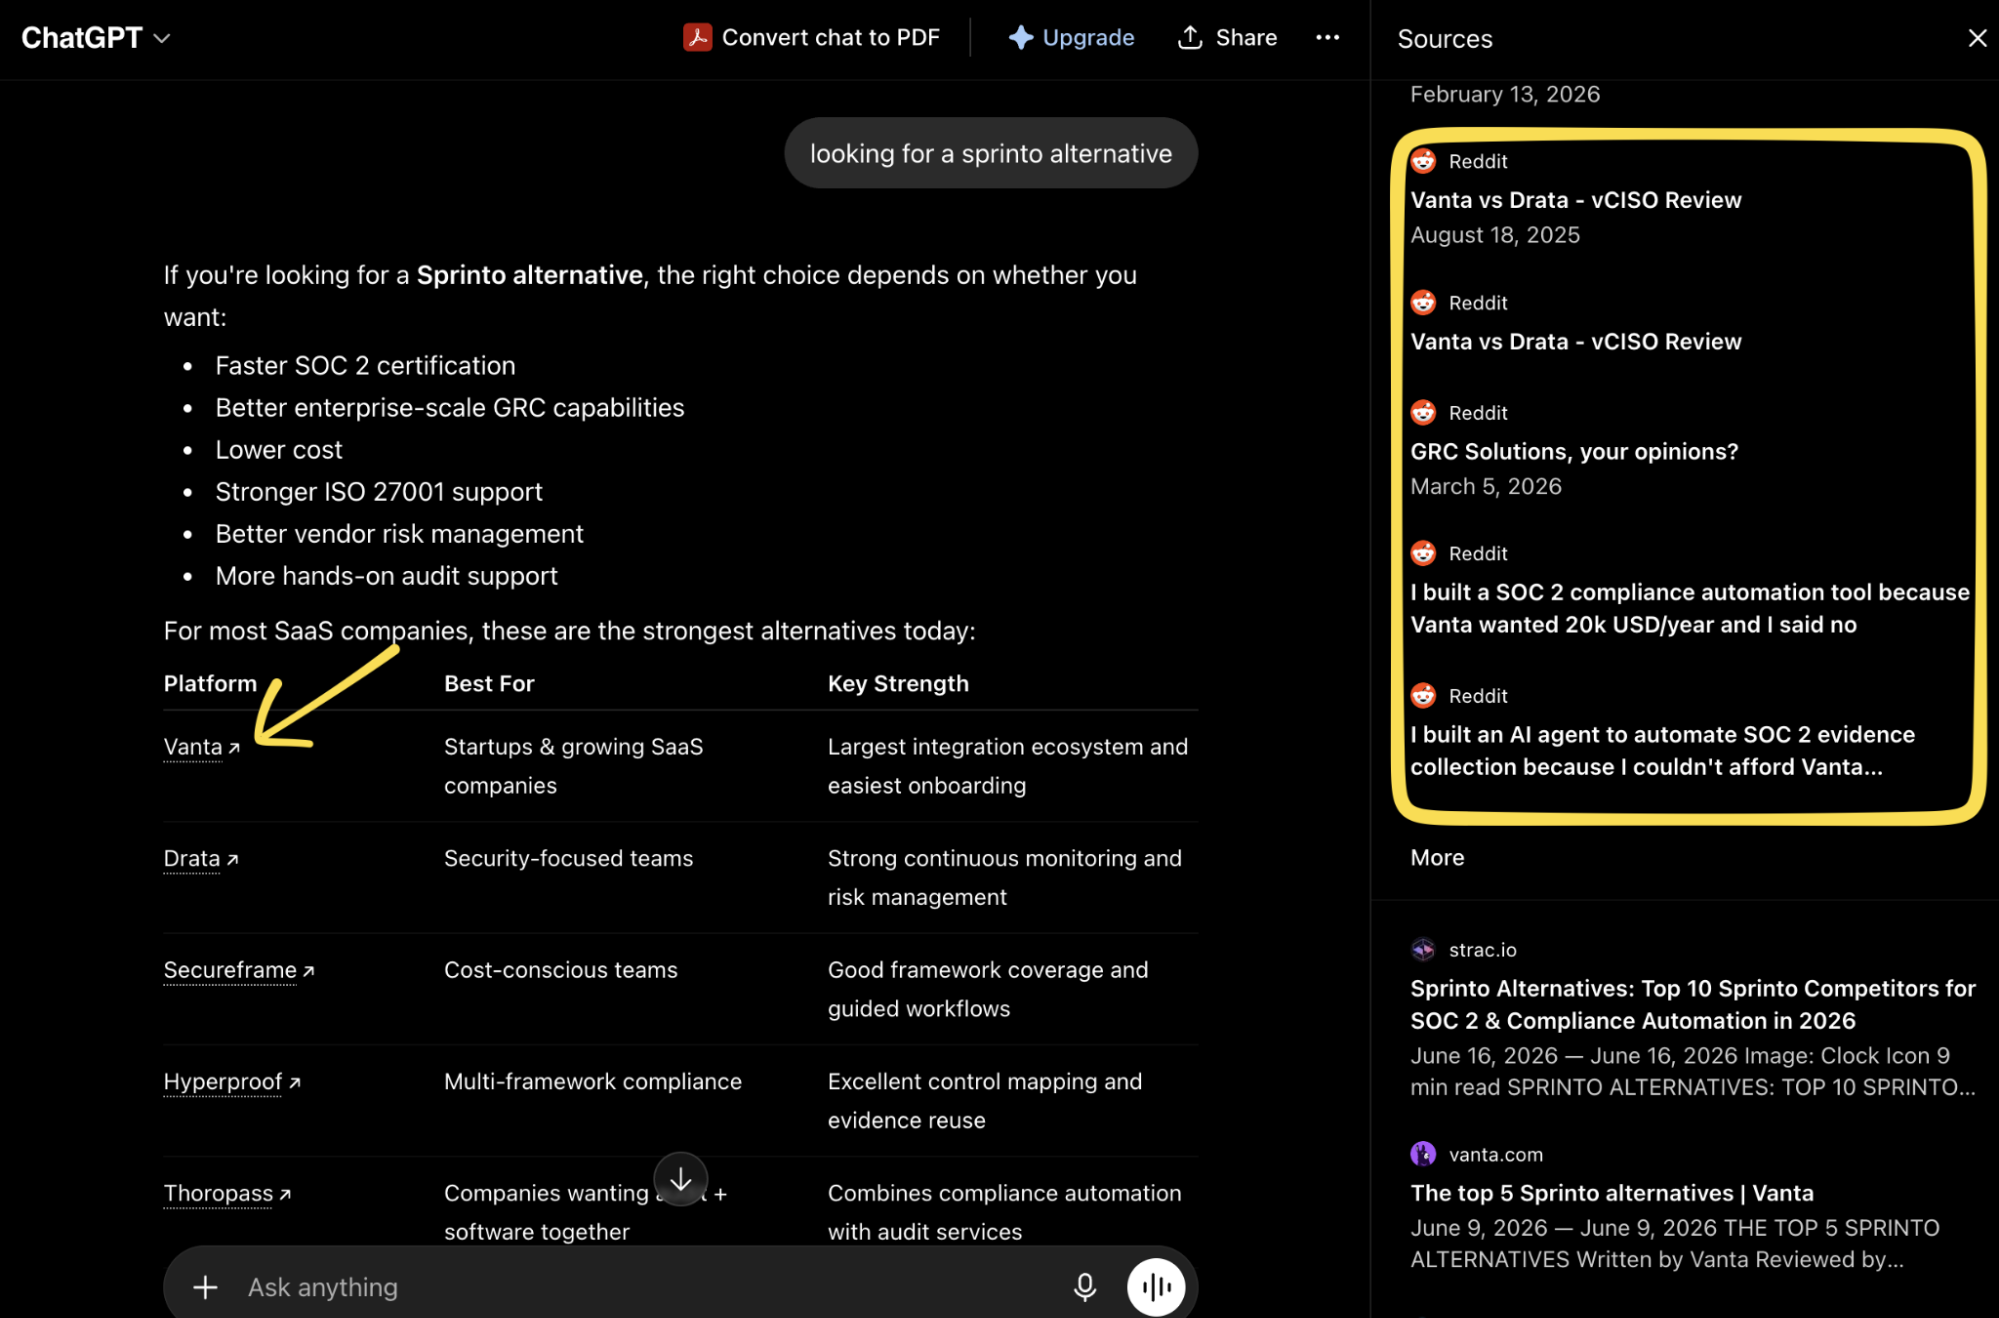Click Reddit icon above GRC Solutions source
The width and height of the screenshot is (1999, 1318).
pyautogui.click(x=1423, y=413)
